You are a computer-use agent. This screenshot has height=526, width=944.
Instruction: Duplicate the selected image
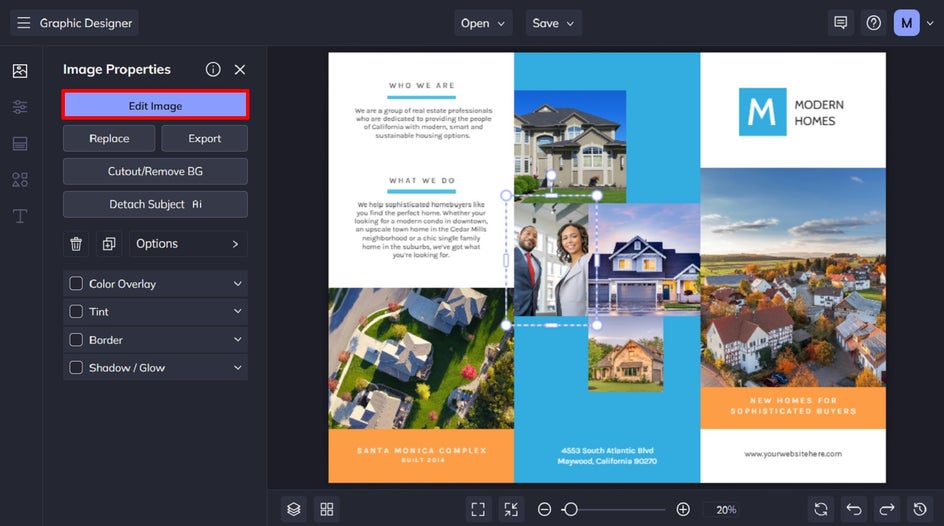tap(109, 244)
